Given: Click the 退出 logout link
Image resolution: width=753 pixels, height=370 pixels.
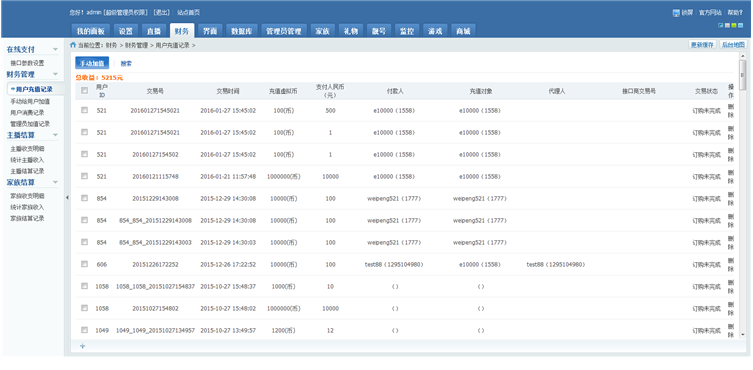Looking at the screenshot, I should pyautogui.click(x=162, y=12).
